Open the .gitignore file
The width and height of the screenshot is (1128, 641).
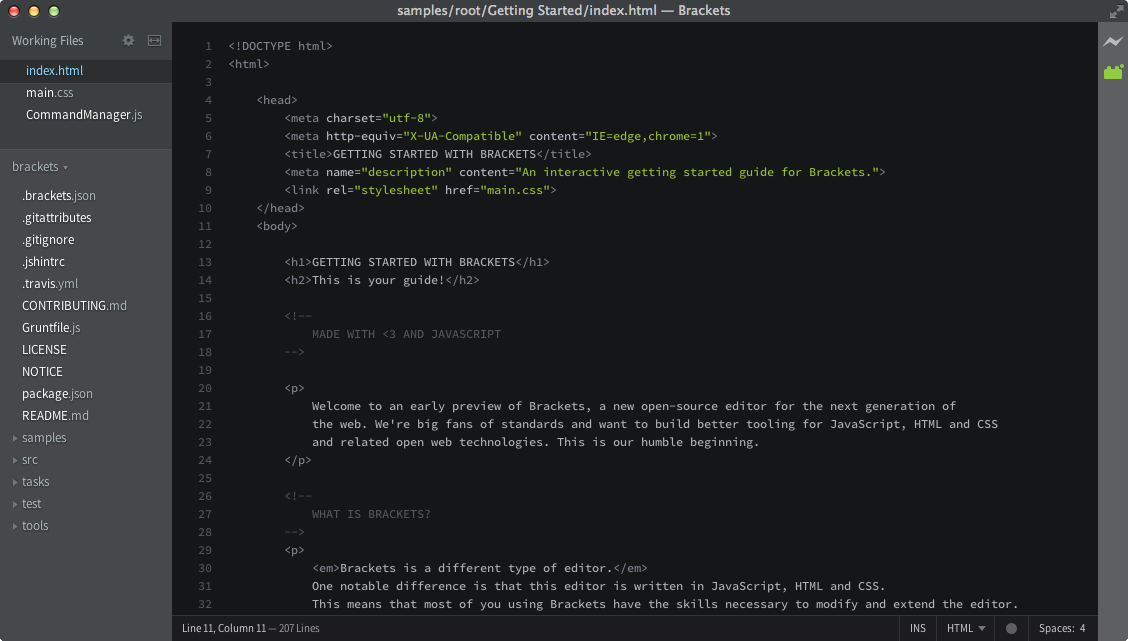pyautogui.click(x=47, y=240)
